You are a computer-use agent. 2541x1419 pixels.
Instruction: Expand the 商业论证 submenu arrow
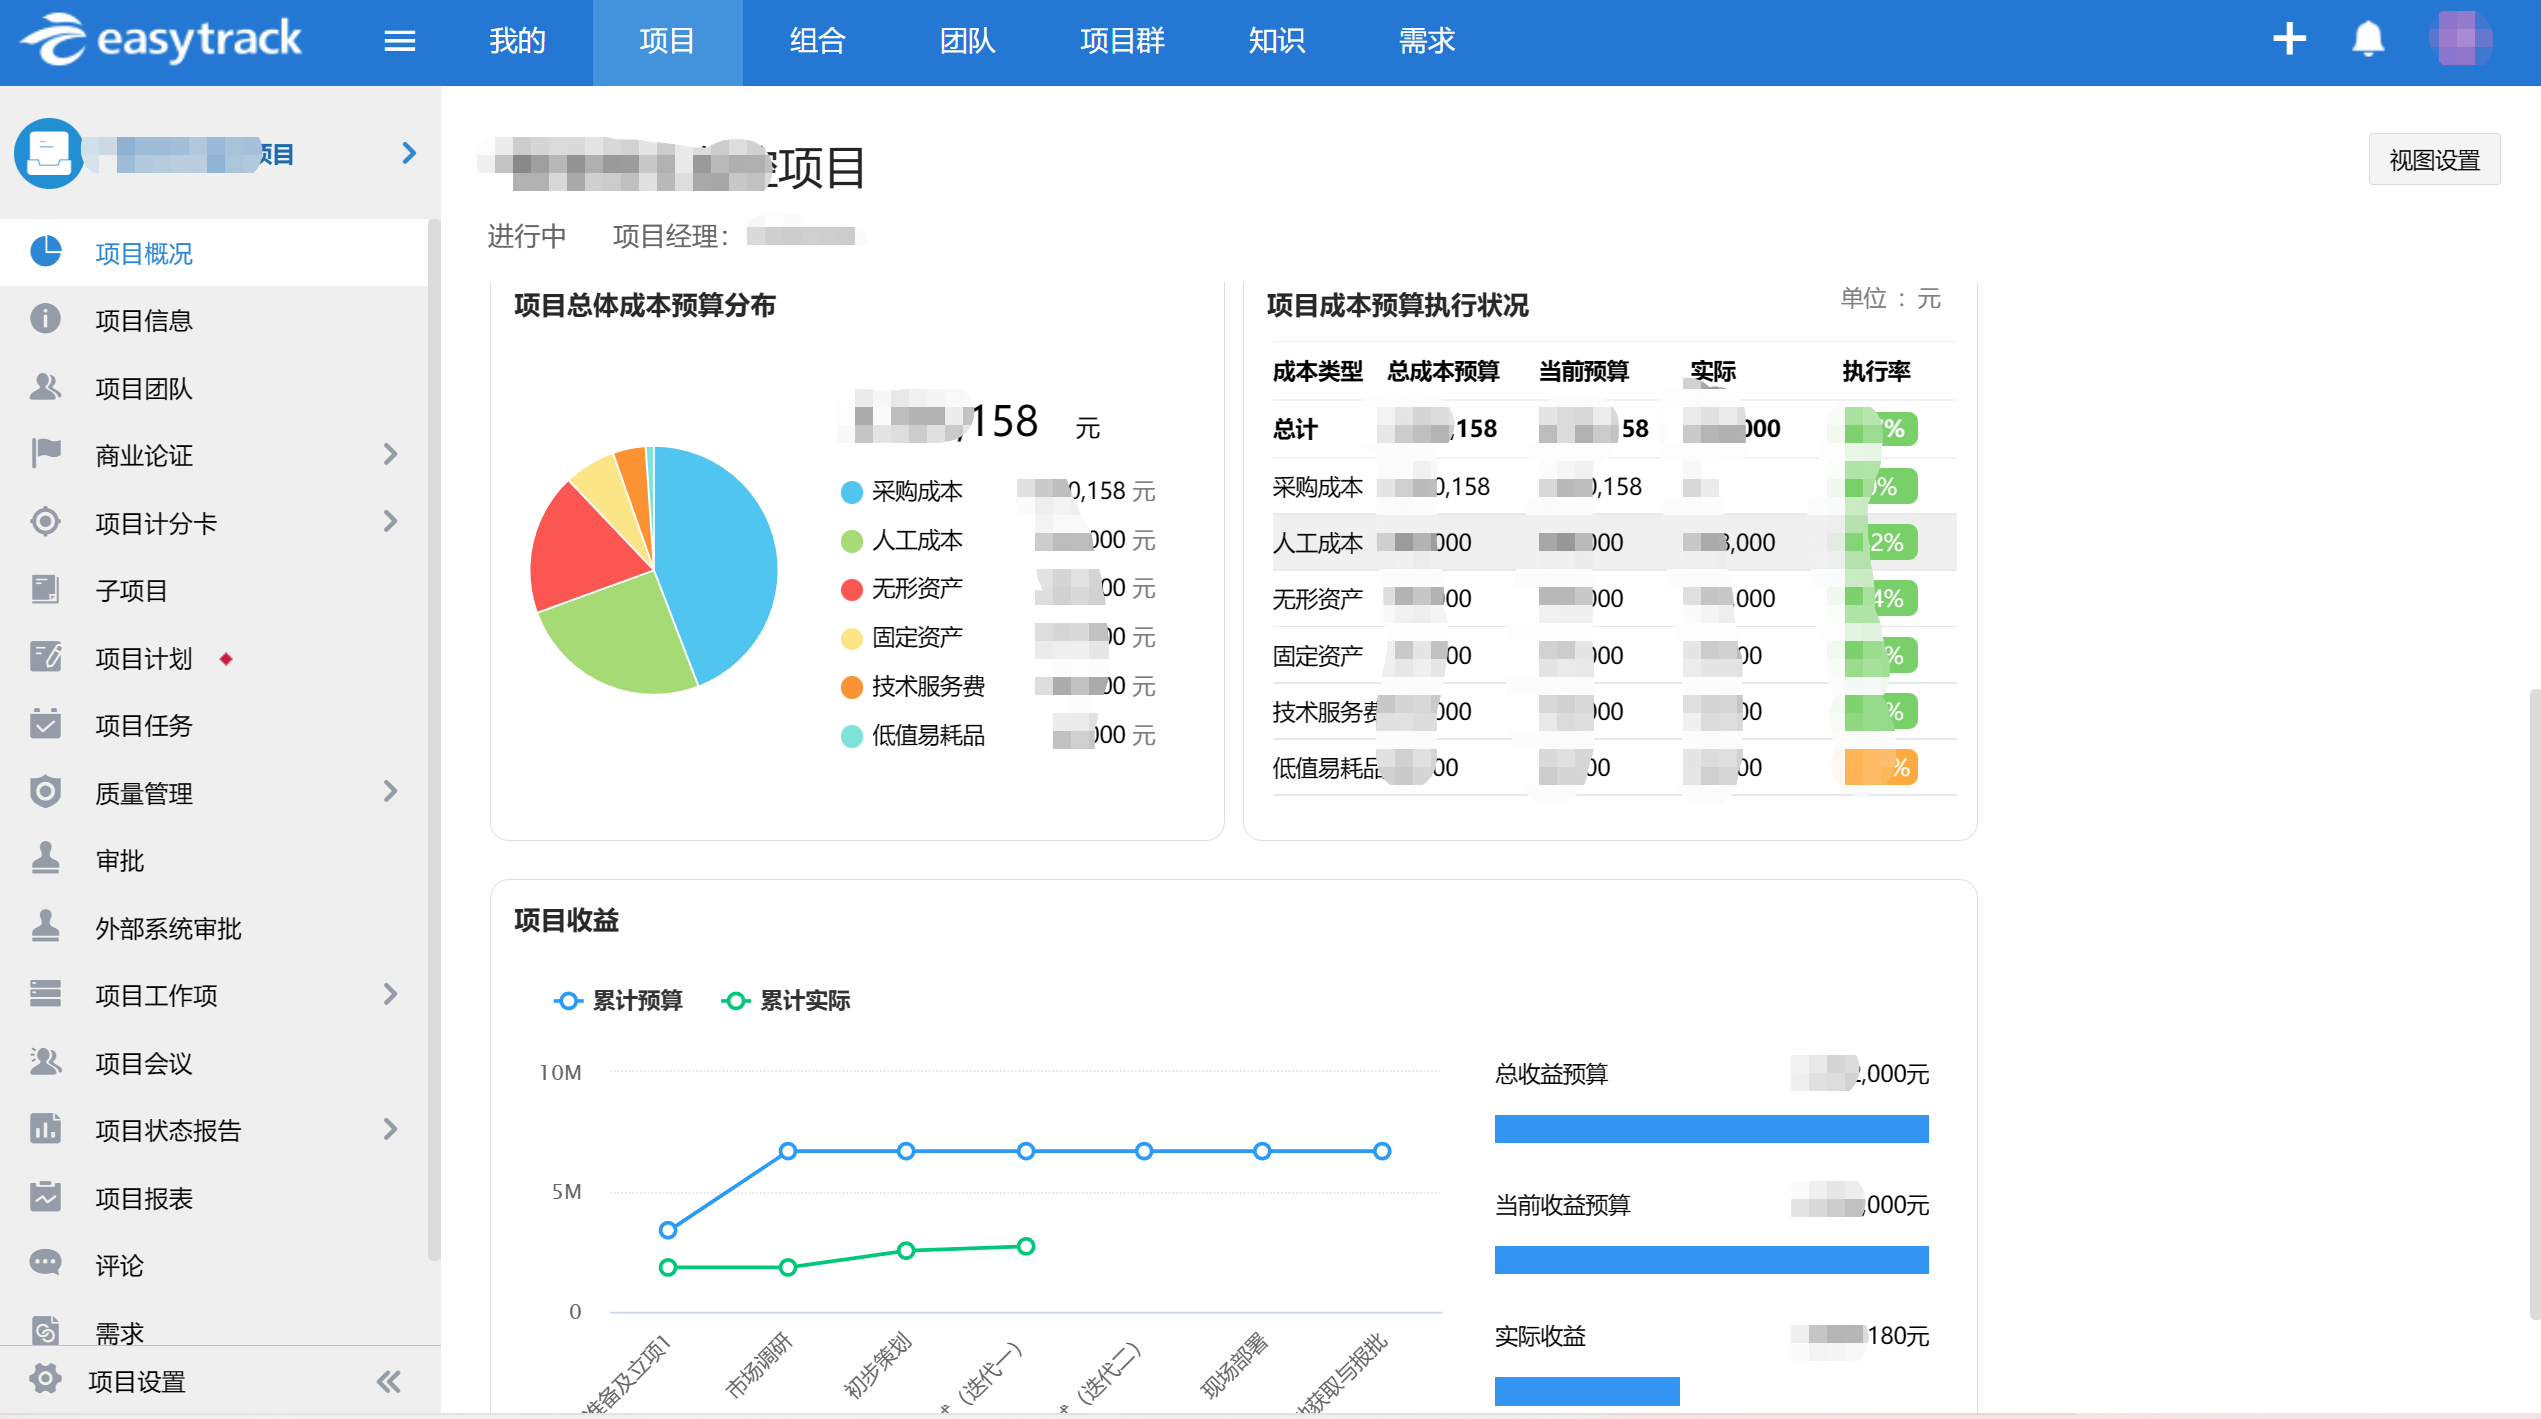pos(390,455)
